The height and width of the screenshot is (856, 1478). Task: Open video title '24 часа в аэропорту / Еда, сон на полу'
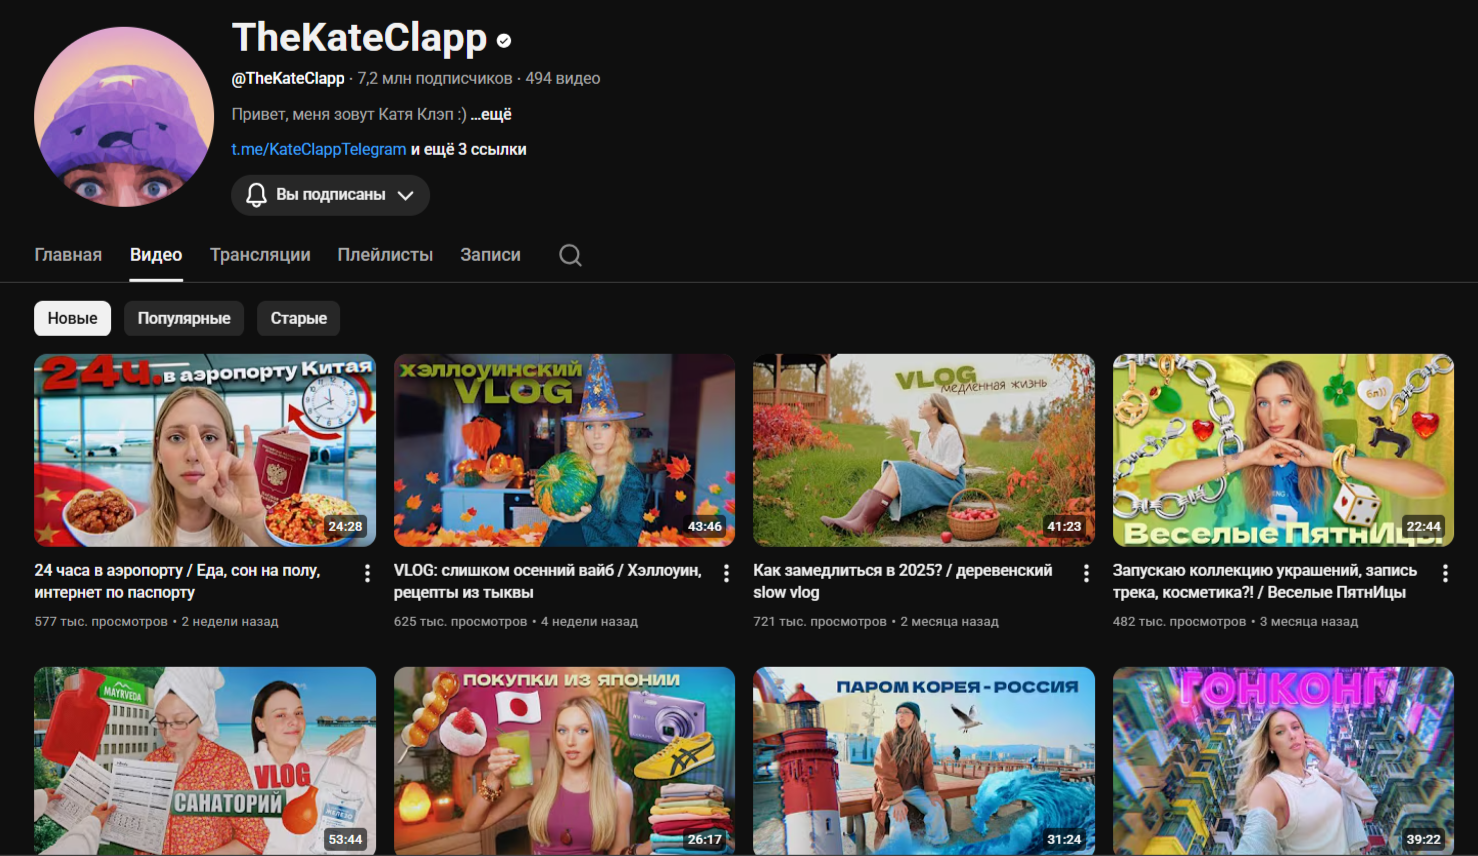177,581
